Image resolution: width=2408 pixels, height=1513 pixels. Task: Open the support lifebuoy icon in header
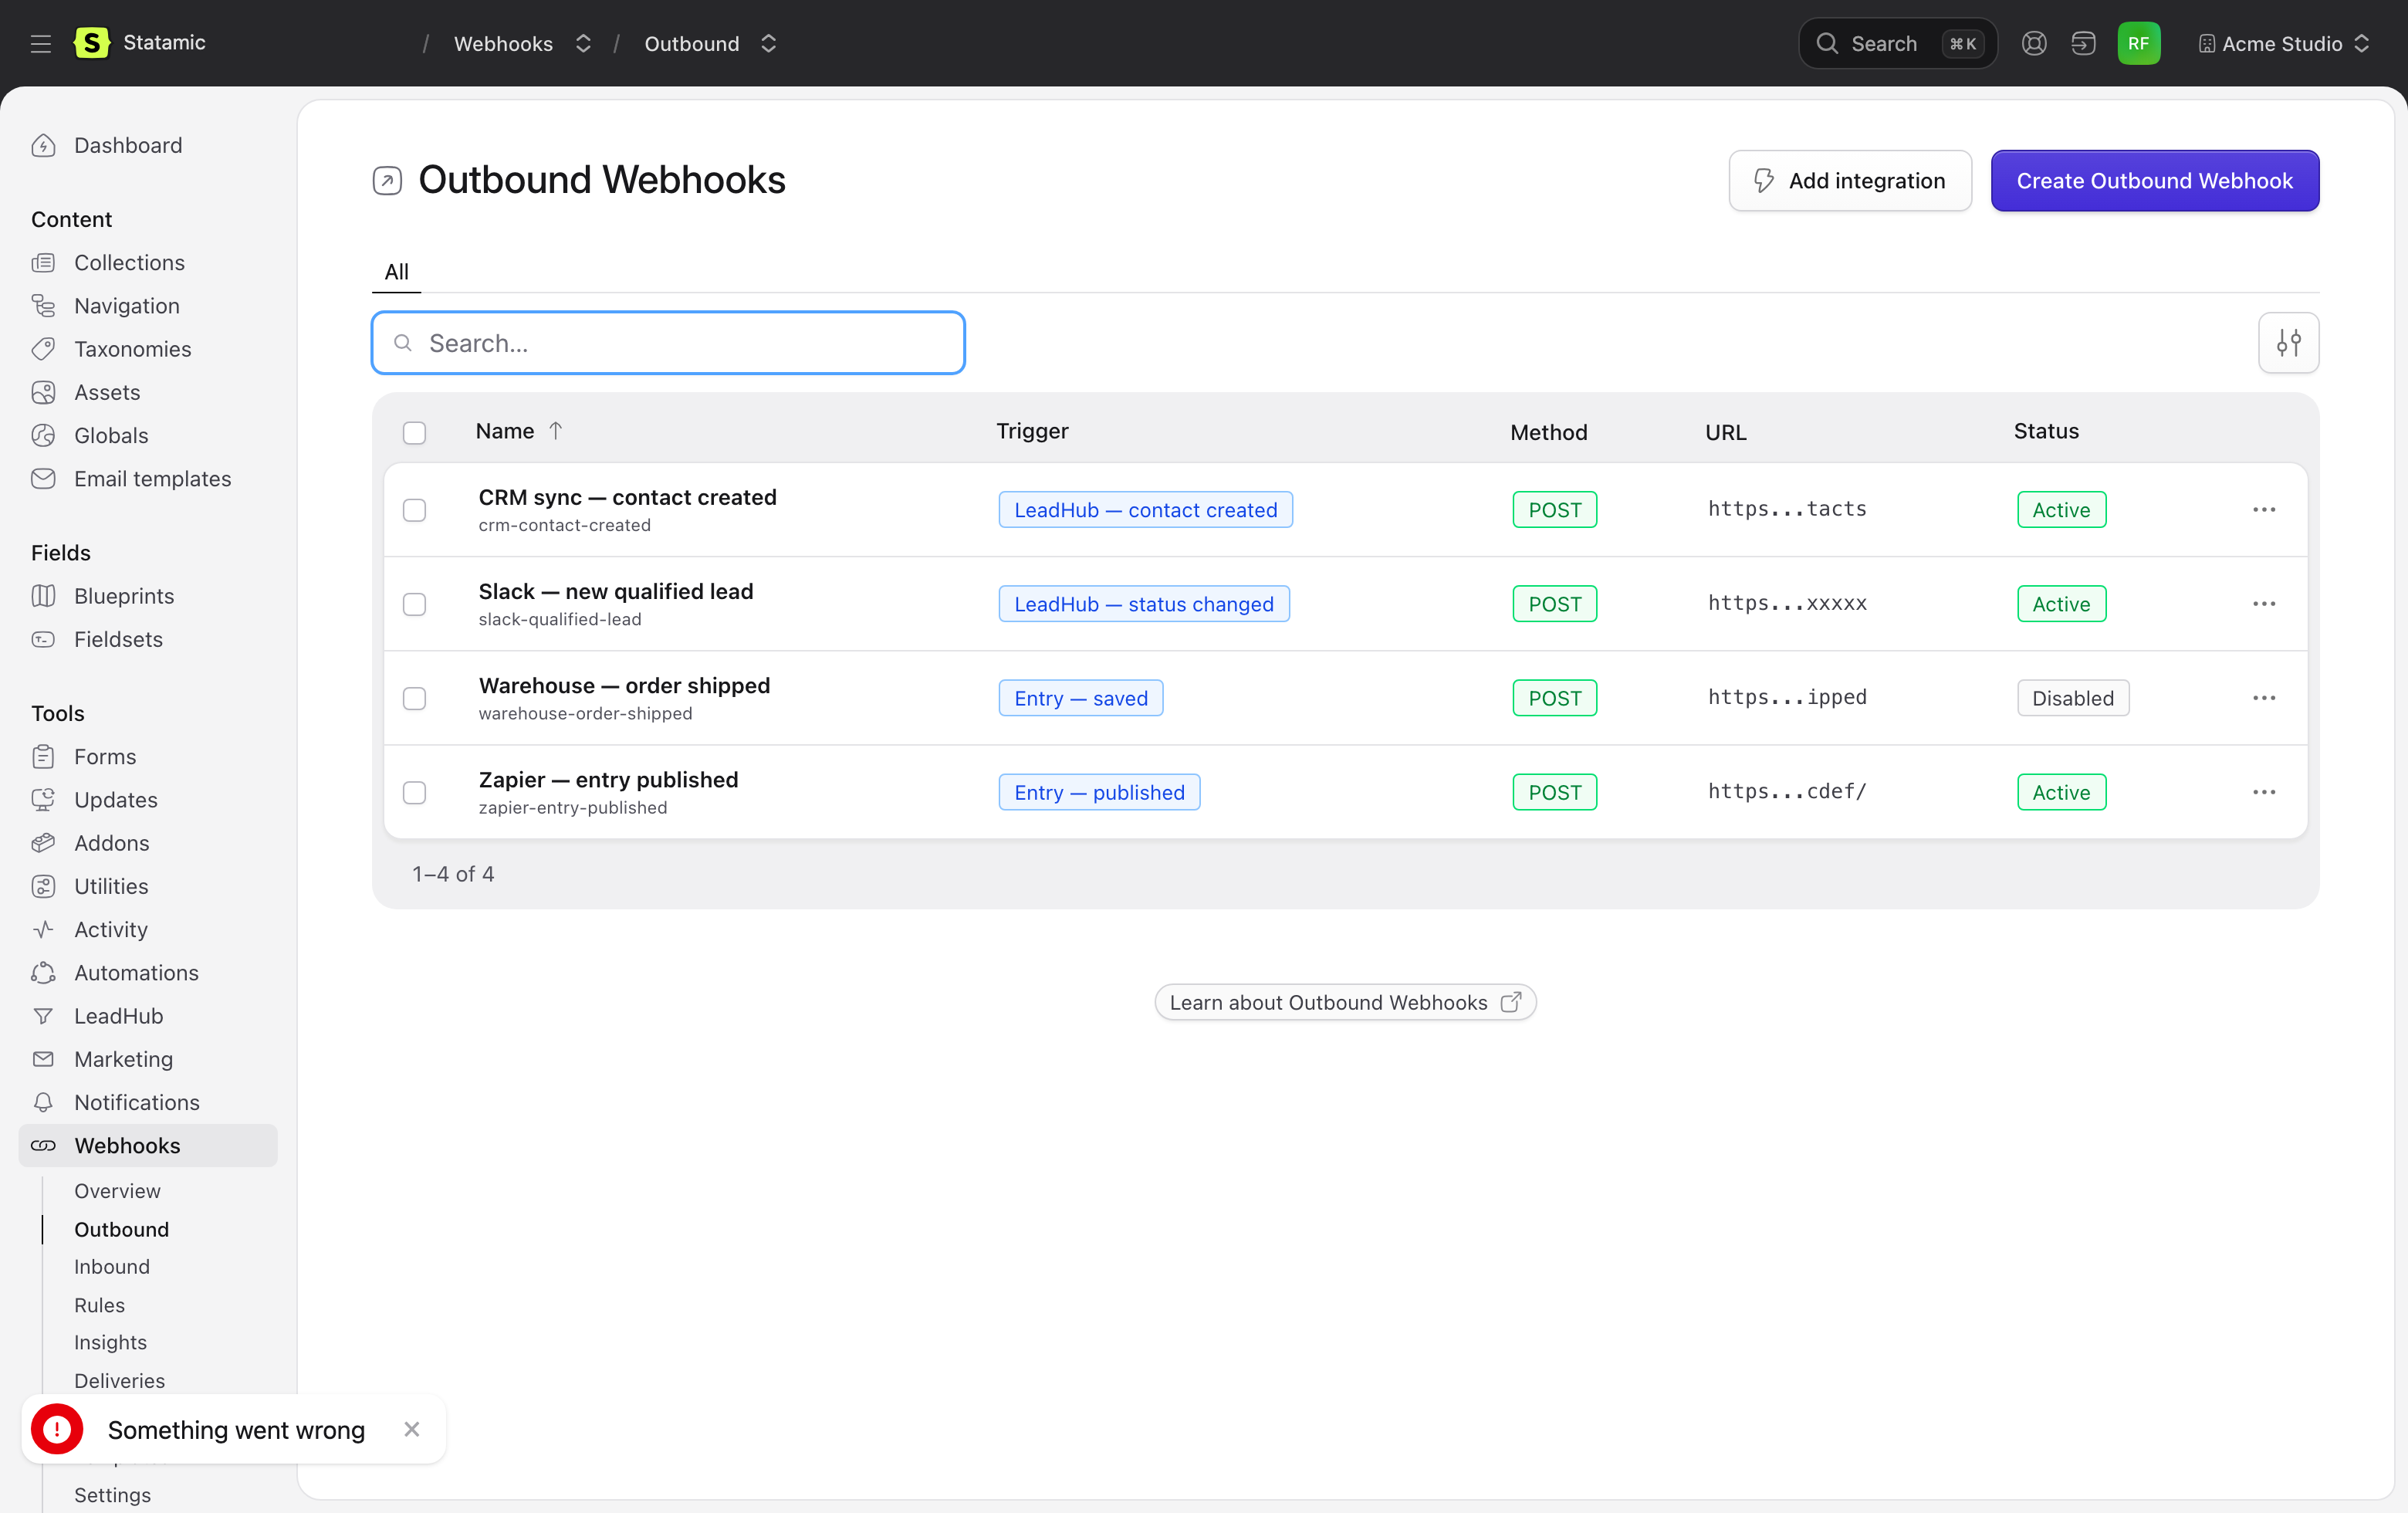2033,43
